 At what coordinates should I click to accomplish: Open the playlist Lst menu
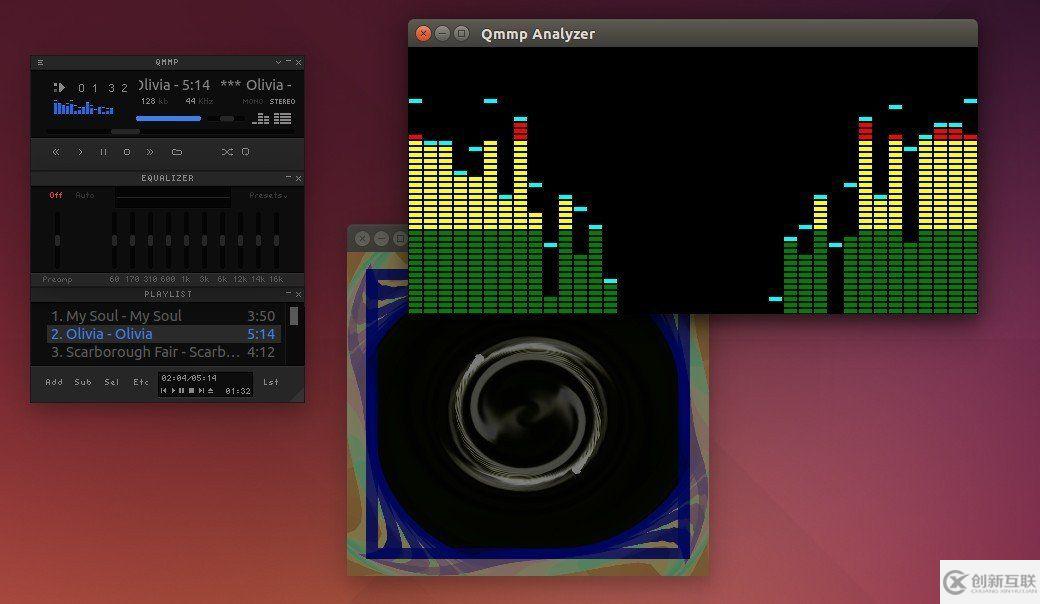click(x=271, y=382)
